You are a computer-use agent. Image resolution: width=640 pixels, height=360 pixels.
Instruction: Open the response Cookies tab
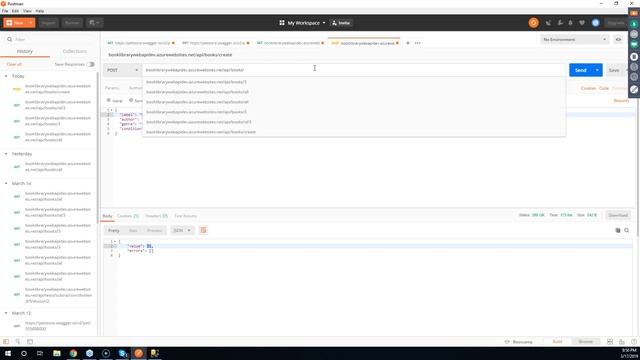128,216
